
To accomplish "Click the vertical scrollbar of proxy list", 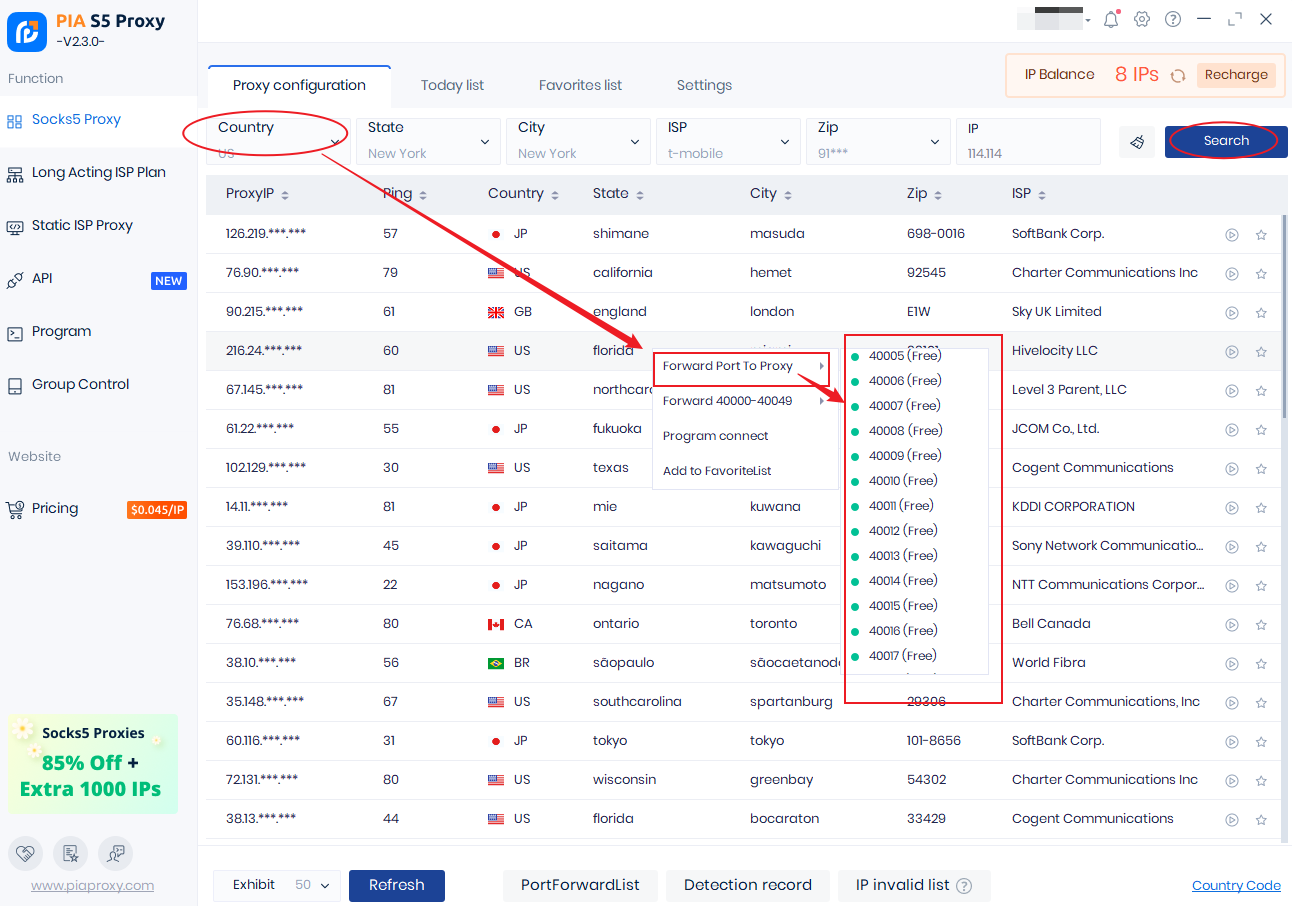I will click(x=1285, y=300).
